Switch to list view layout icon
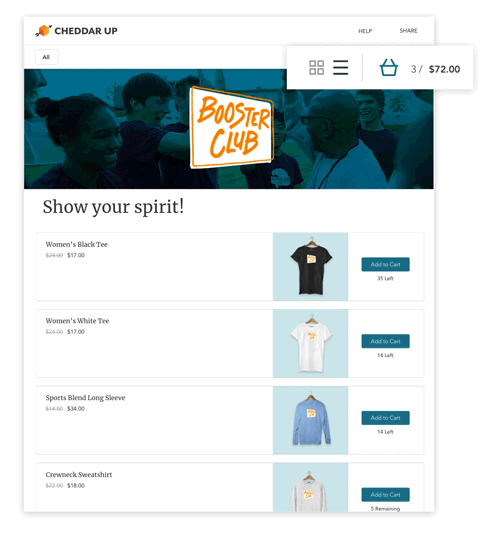The image size is (487, 535). (x=341, y=68)
